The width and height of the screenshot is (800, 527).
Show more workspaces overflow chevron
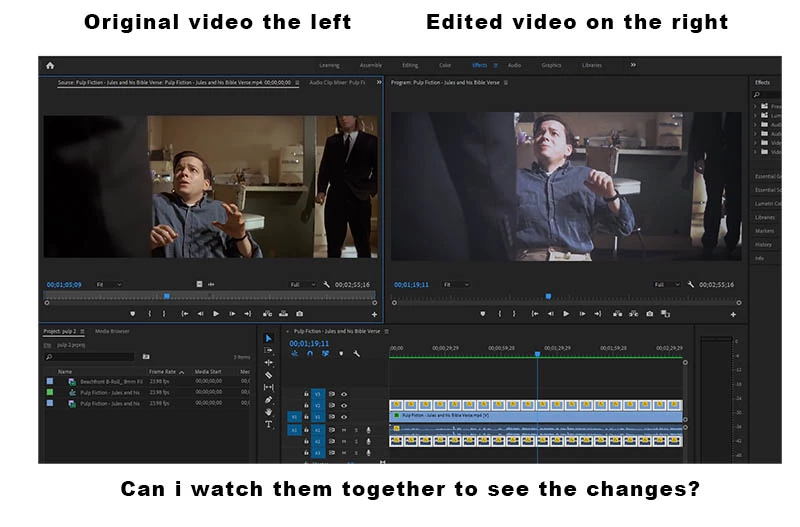pos(633,65)
